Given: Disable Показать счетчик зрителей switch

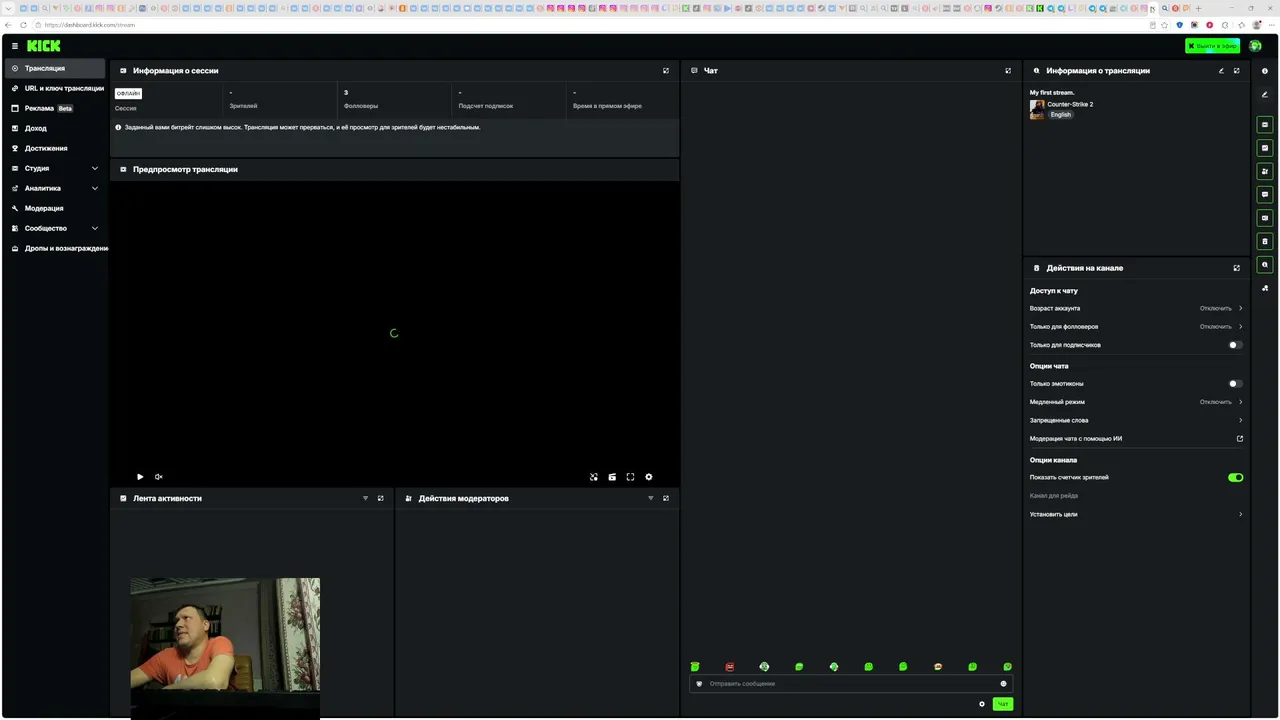Looking at the screenshot, I should [x=1236, y=477].
